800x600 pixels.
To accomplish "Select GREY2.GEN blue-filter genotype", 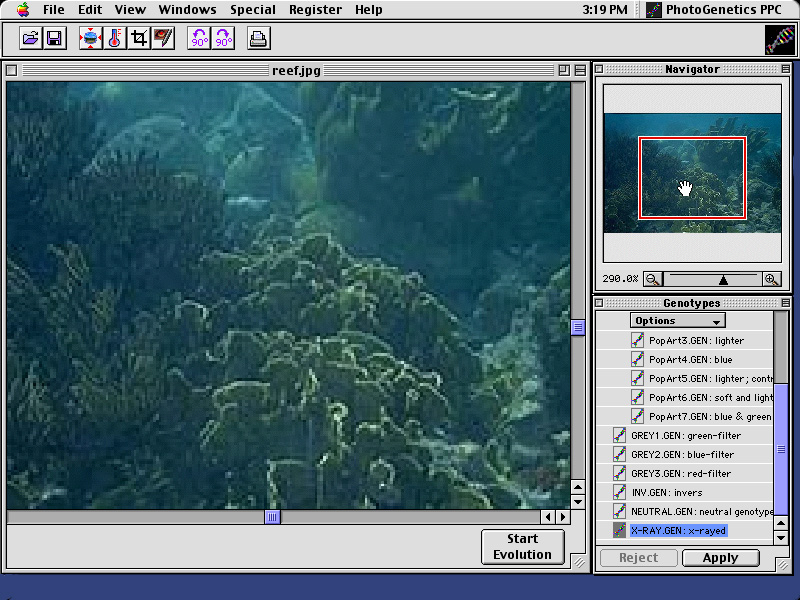I will click(682, 455).
